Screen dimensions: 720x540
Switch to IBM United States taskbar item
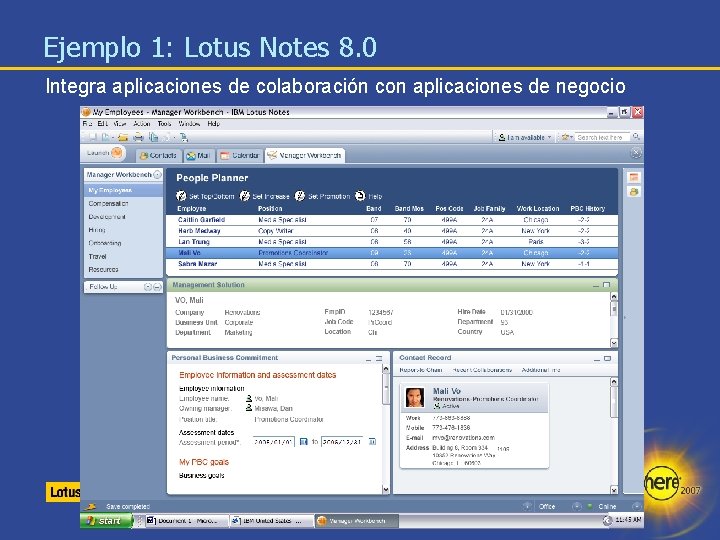(x=271, y=520)
